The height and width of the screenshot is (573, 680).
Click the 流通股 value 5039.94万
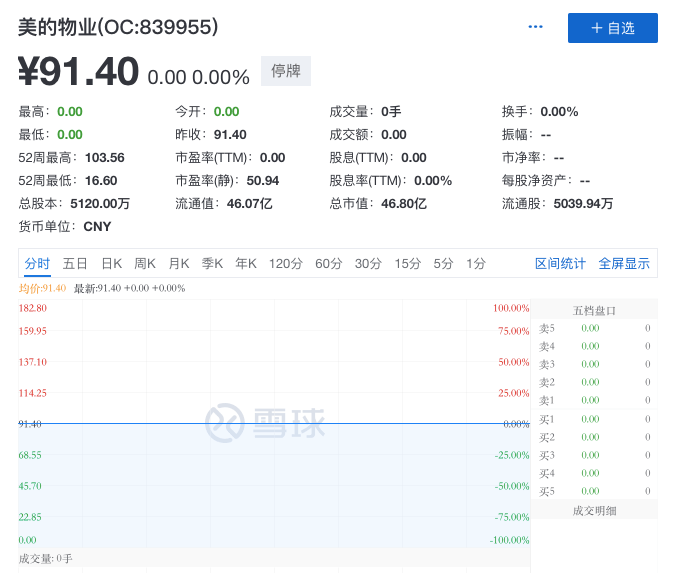[x=583, y=203]
